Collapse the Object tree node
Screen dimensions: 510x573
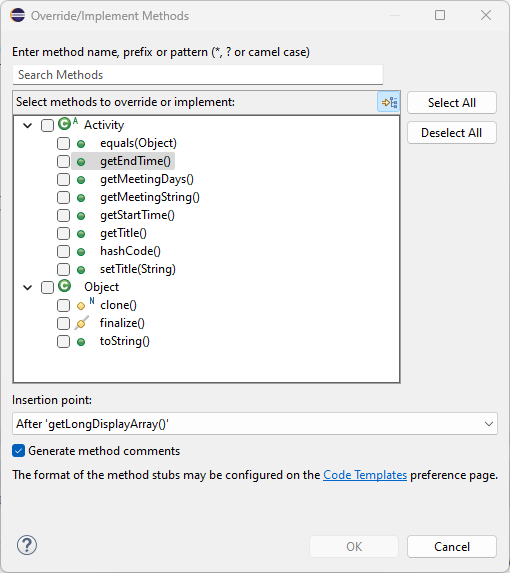[27, 287]
